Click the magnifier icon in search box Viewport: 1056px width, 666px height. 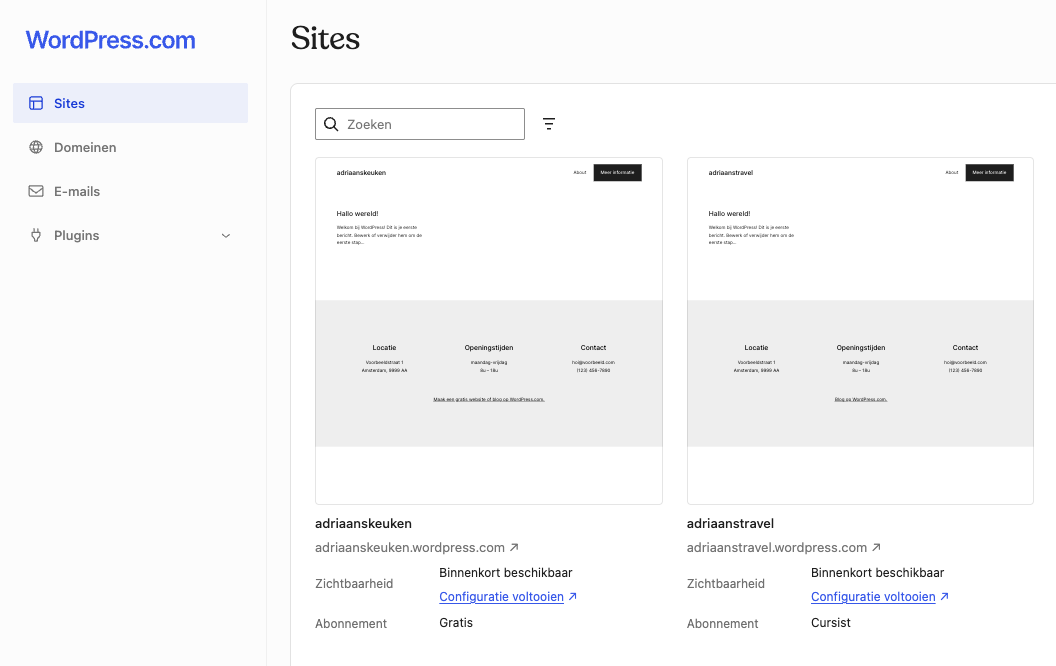[x=331, y=124]
